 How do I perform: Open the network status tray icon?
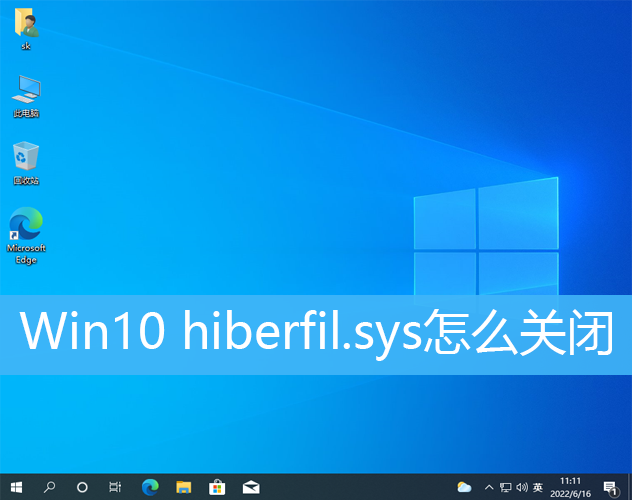click(505, 487)
